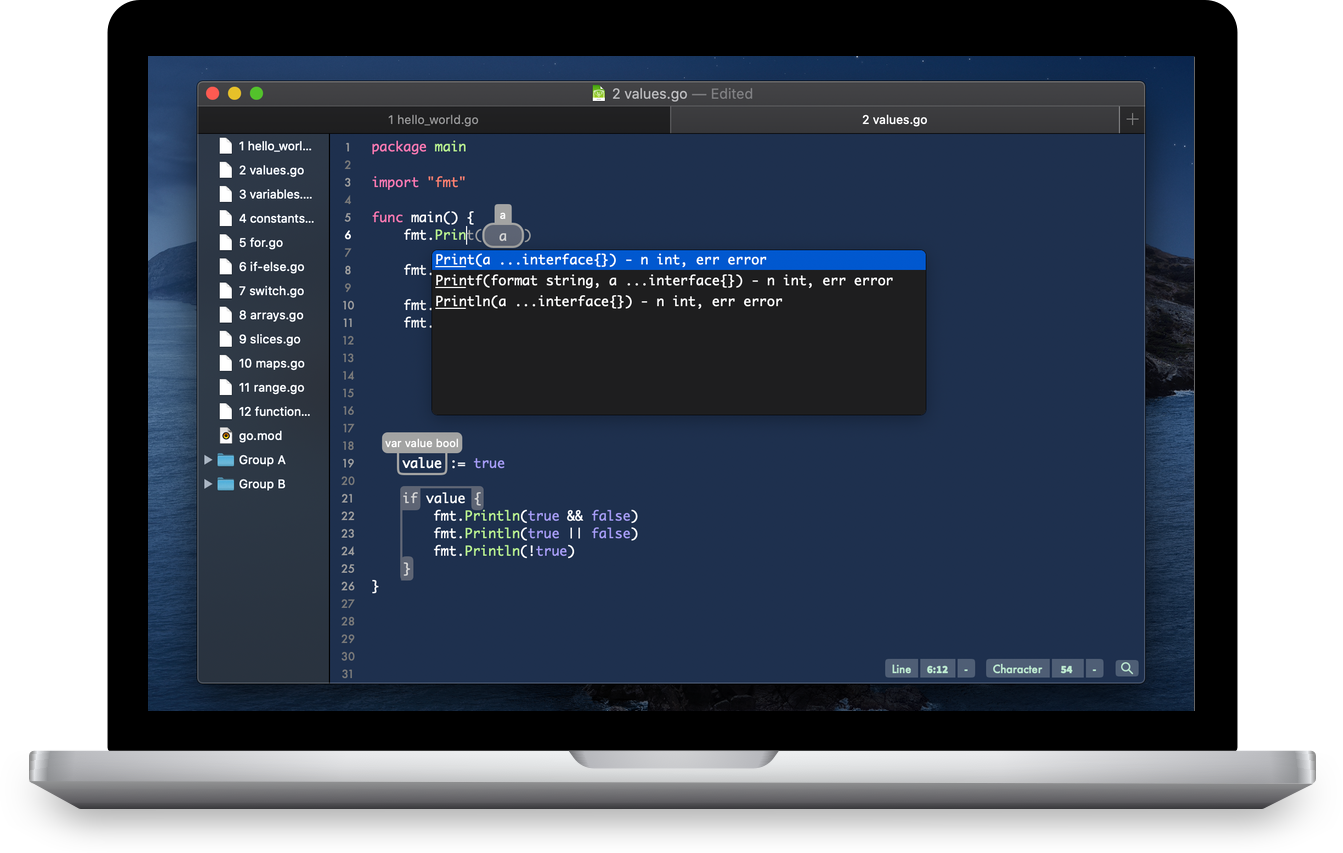Click 'func main() {' on line 5

(x=422, y=217)
